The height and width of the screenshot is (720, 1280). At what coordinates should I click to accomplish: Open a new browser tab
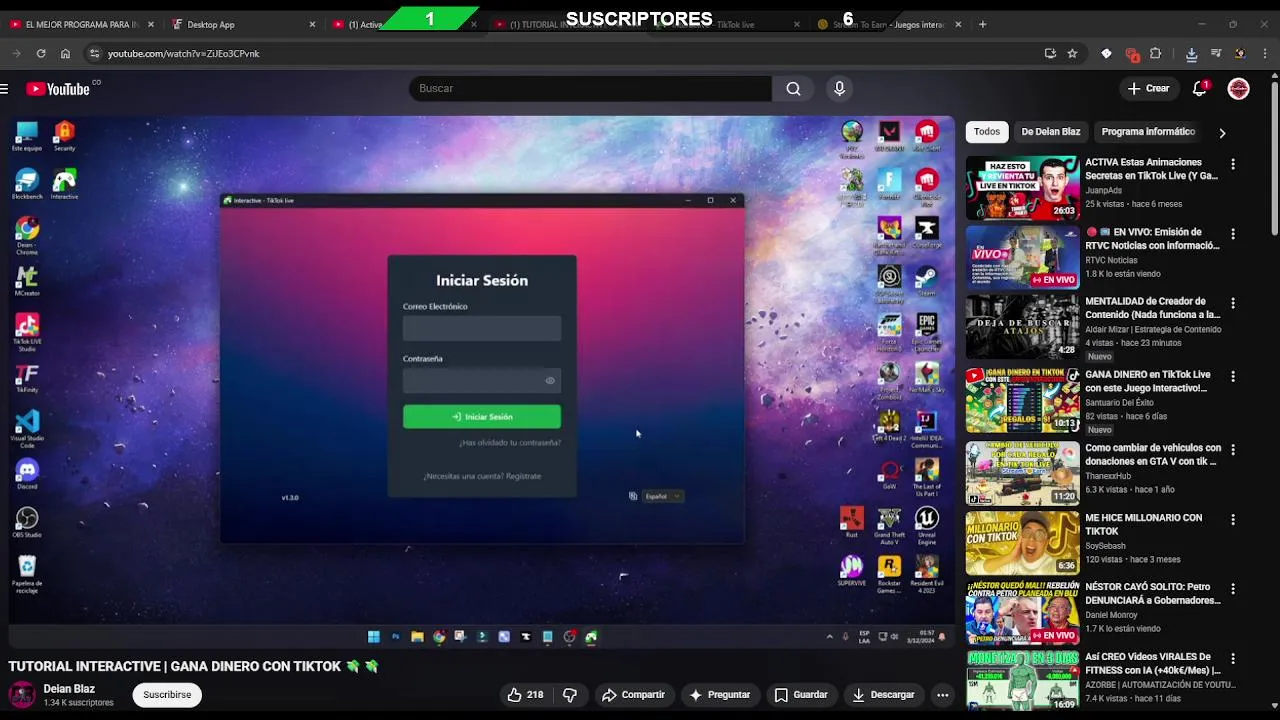(982, 24)
